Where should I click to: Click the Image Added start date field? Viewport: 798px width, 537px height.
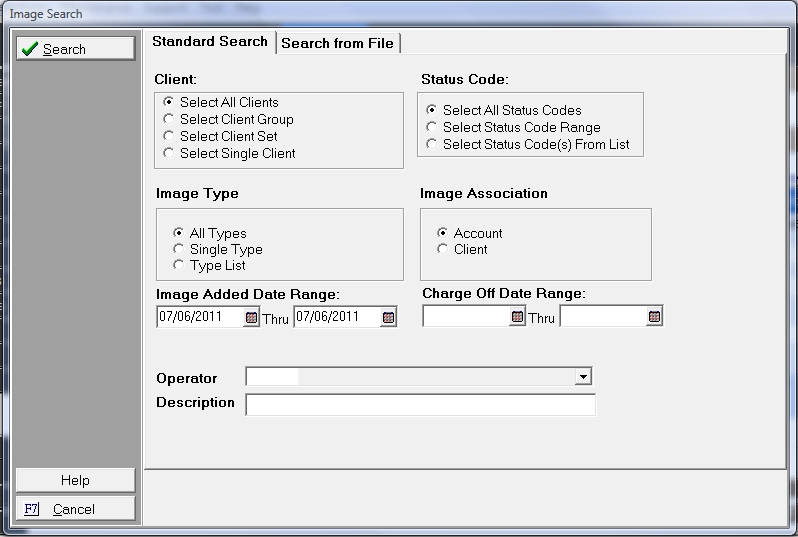pos(199,317)
